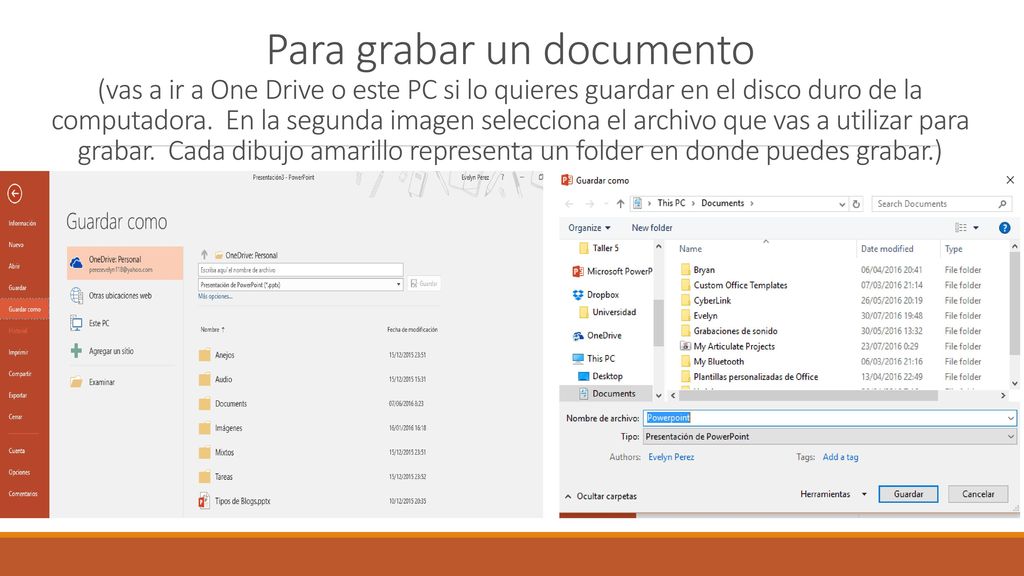The height and width of the screenshot is (576, 1024).
Task: Select This PC in navigation pane
Action: click(594, 359)
